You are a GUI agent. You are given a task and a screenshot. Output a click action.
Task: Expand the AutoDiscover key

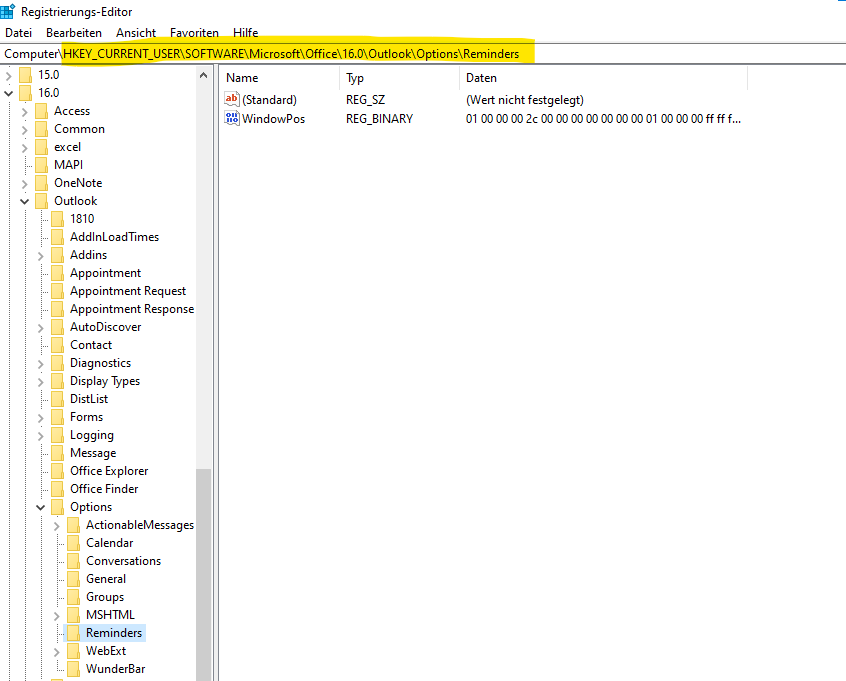tap(40, 328)
